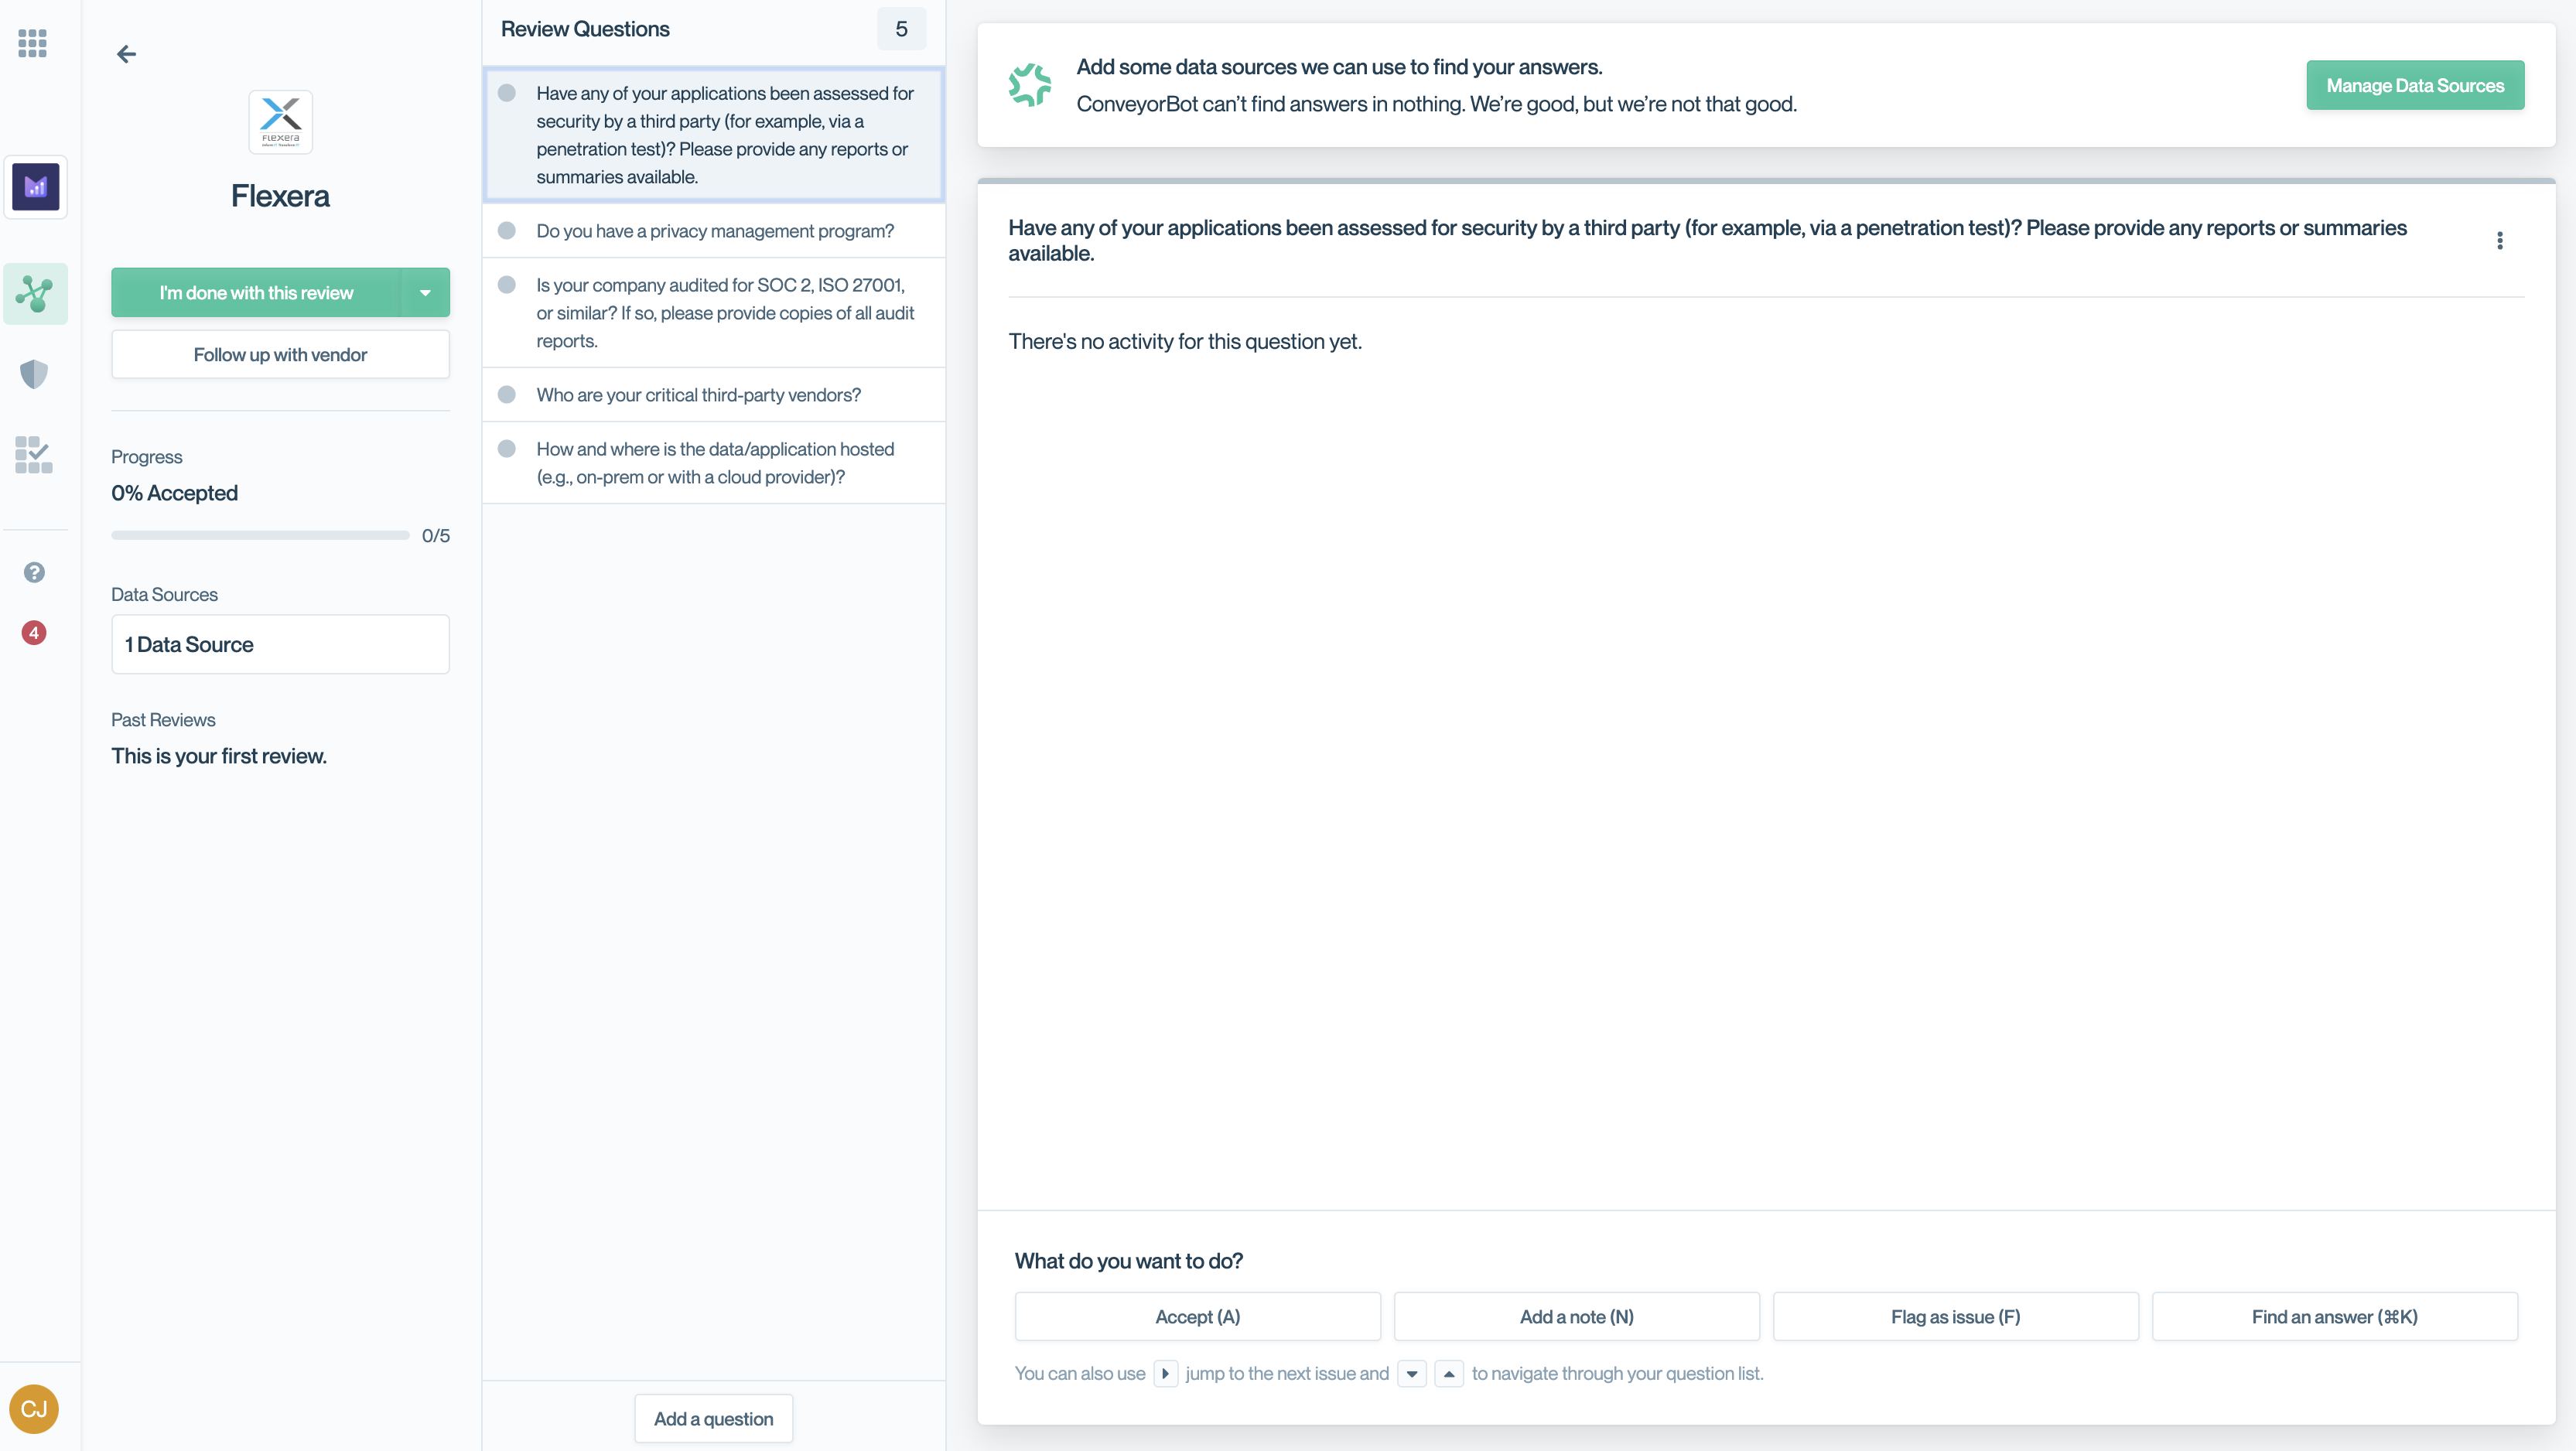
Task: Open the purple analytics app icon
Action: coord(36,187)
